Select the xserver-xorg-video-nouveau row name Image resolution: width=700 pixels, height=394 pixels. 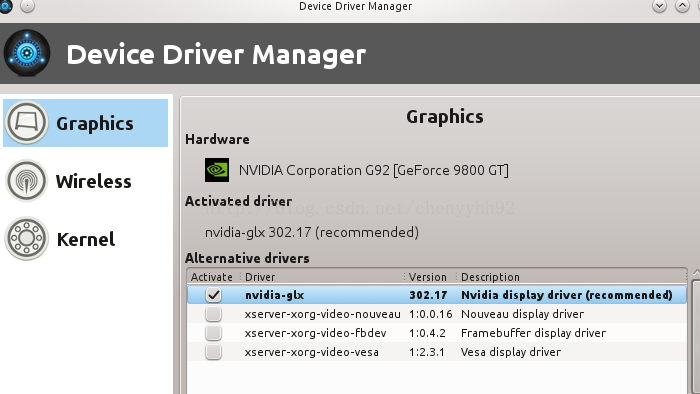(322, 314)
